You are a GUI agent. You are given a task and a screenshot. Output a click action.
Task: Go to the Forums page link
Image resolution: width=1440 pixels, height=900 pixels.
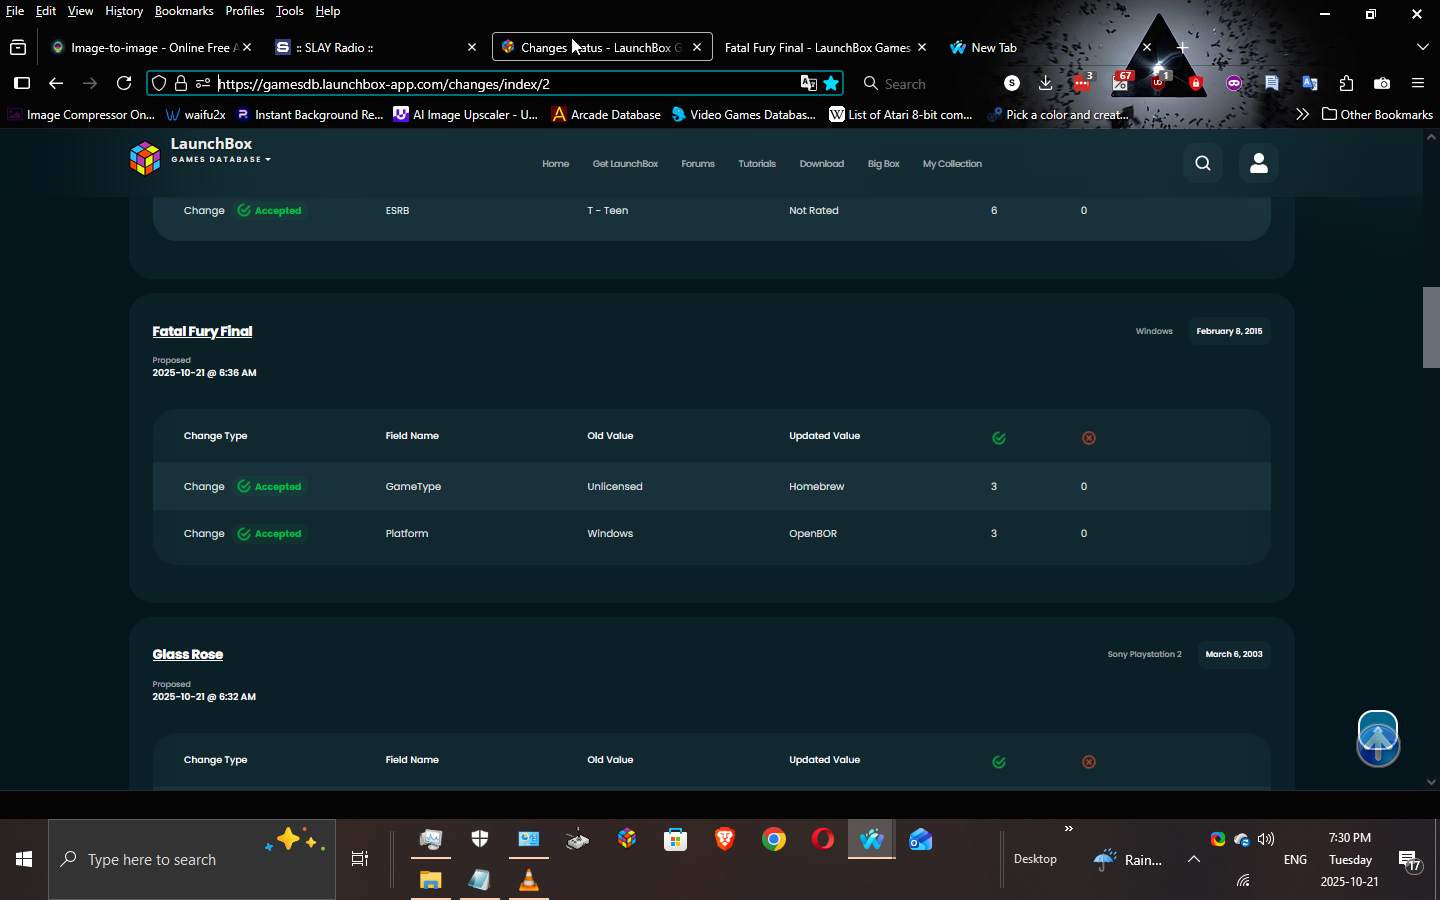point(697,164)
